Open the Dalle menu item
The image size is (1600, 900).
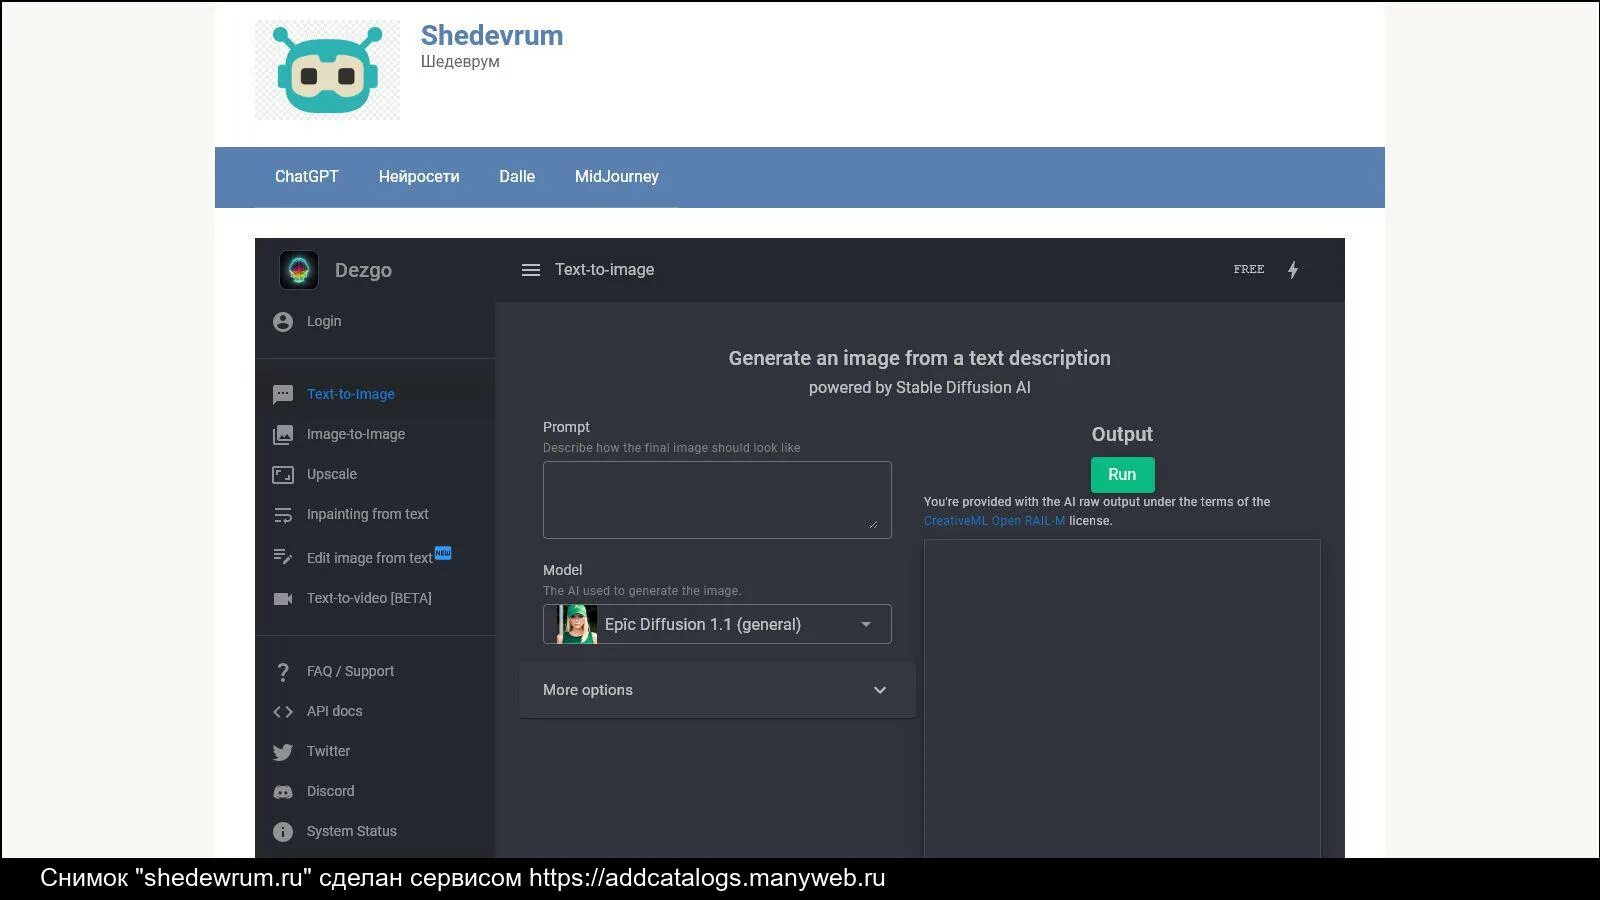point(517,177)
